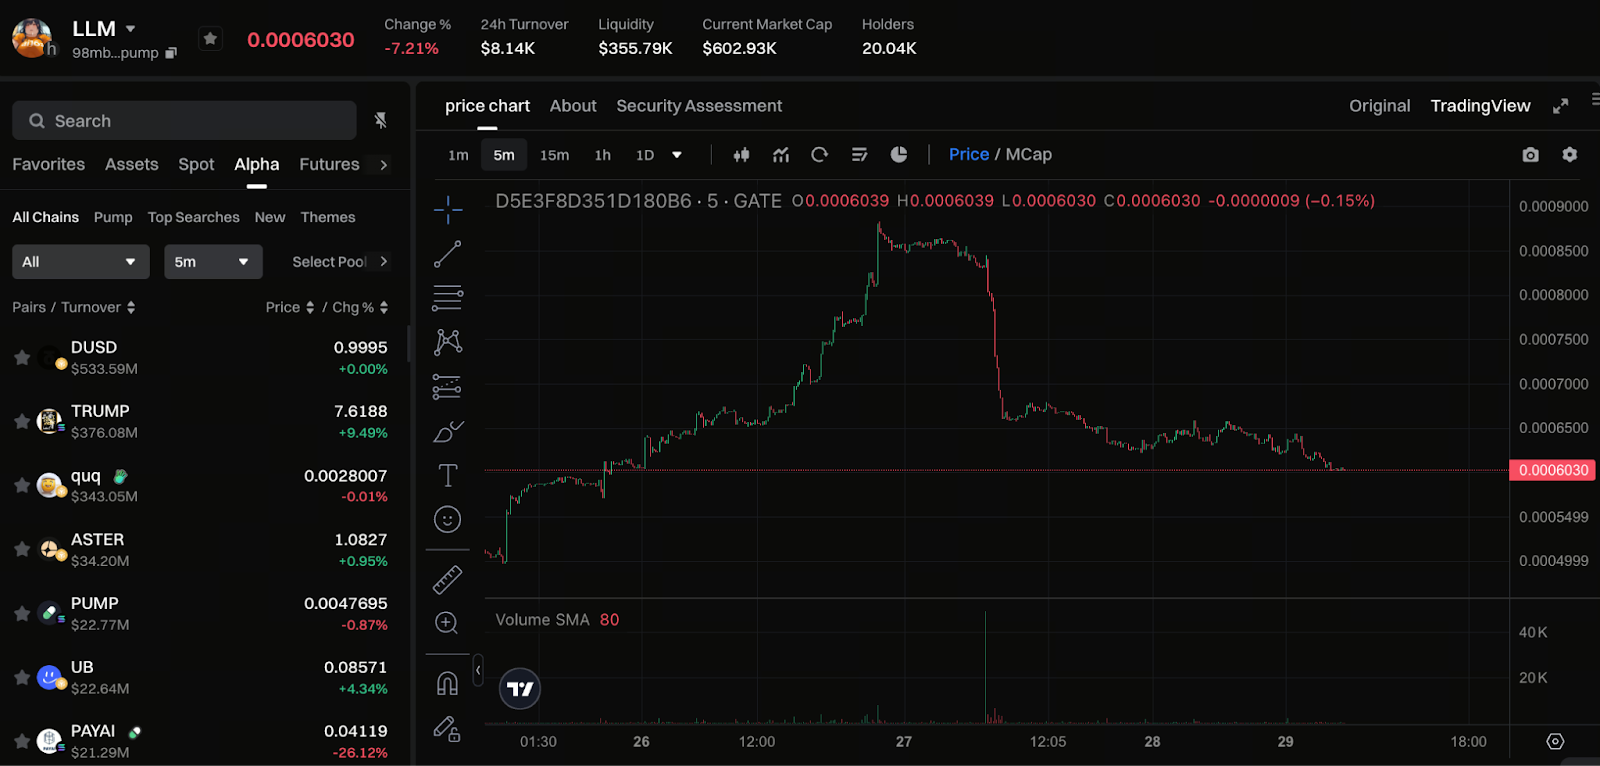Favorite the DUSD pair with its star
This screenshot has height=766, width=1600.
tap(22, 357)
